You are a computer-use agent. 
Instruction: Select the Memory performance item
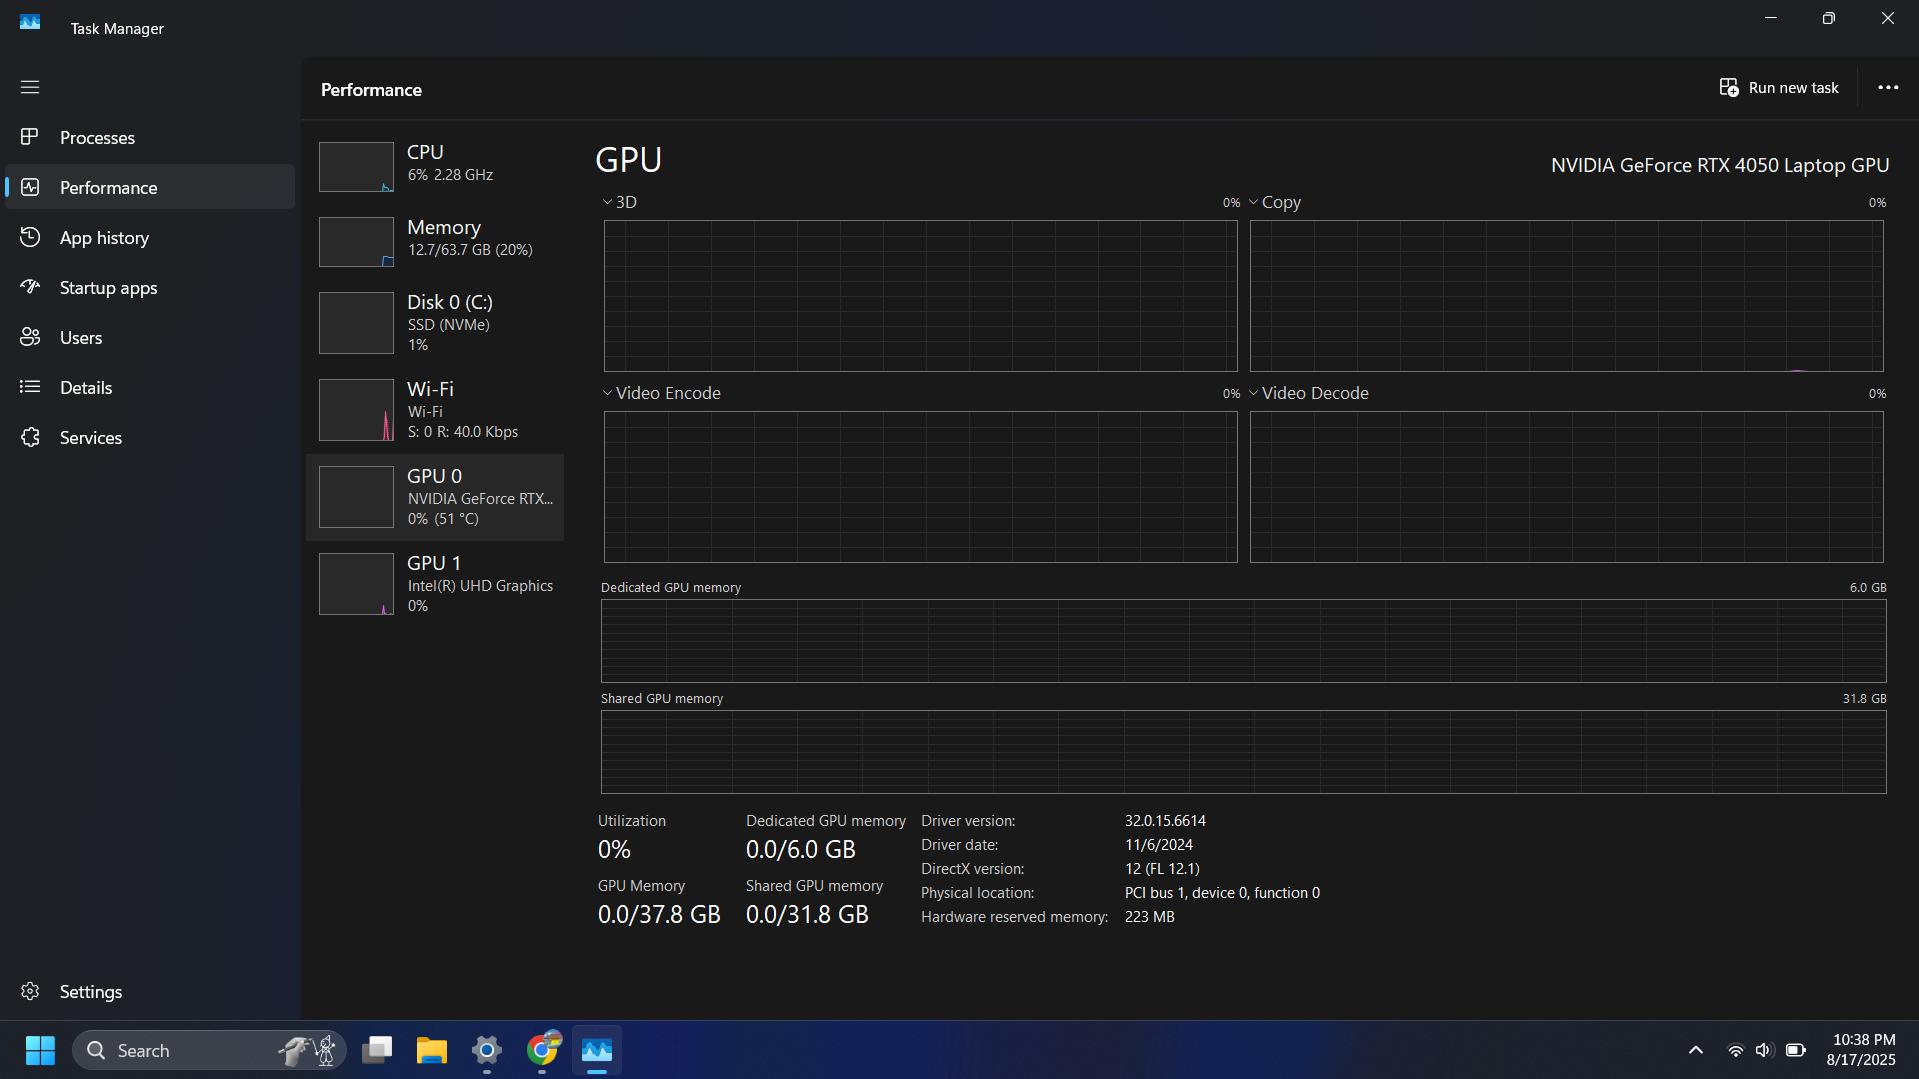click(x=435, y=241)
